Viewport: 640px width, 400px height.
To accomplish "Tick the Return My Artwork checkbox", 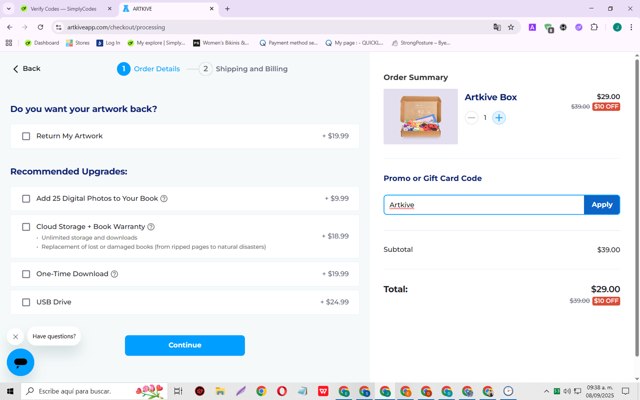I will click(x=26, y=136).
